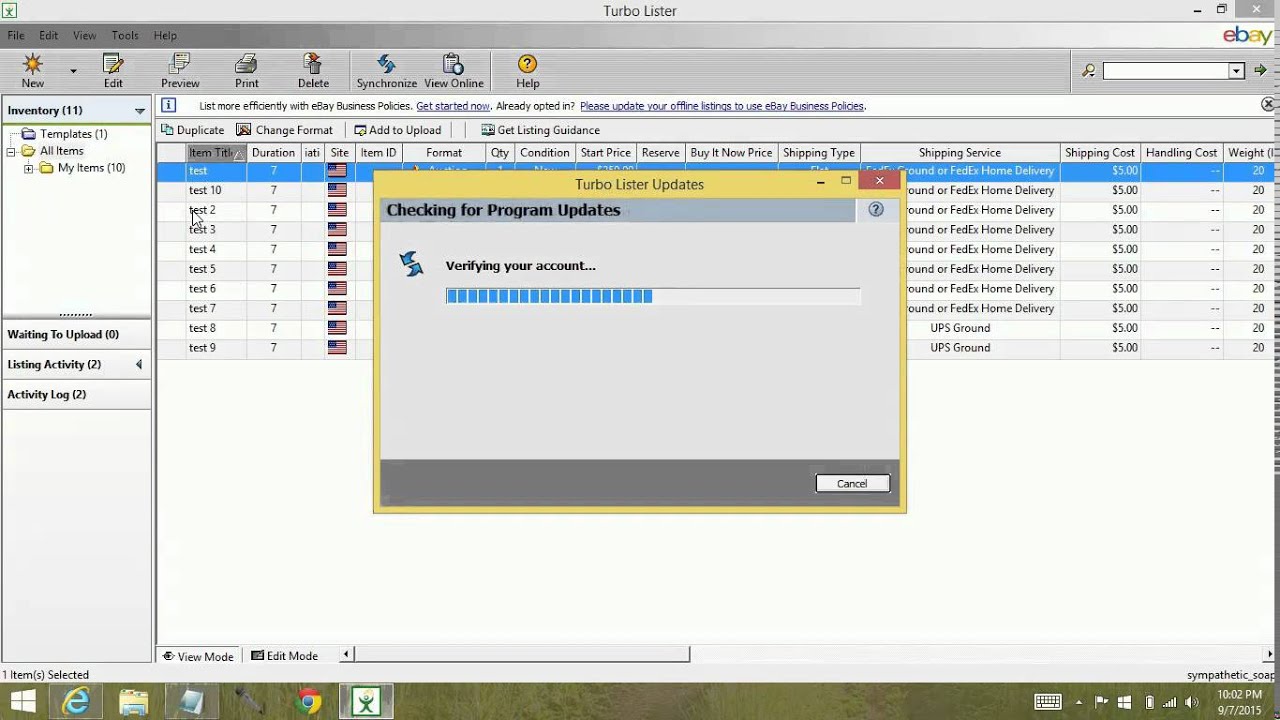1280x720 pixels.
Task: Click the Help toolbar icon
Action: (x=527, y=71)
